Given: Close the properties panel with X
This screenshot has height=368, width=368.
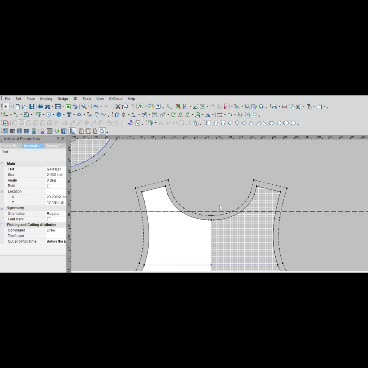Looking at the screenshot, I should click(63, 138).
